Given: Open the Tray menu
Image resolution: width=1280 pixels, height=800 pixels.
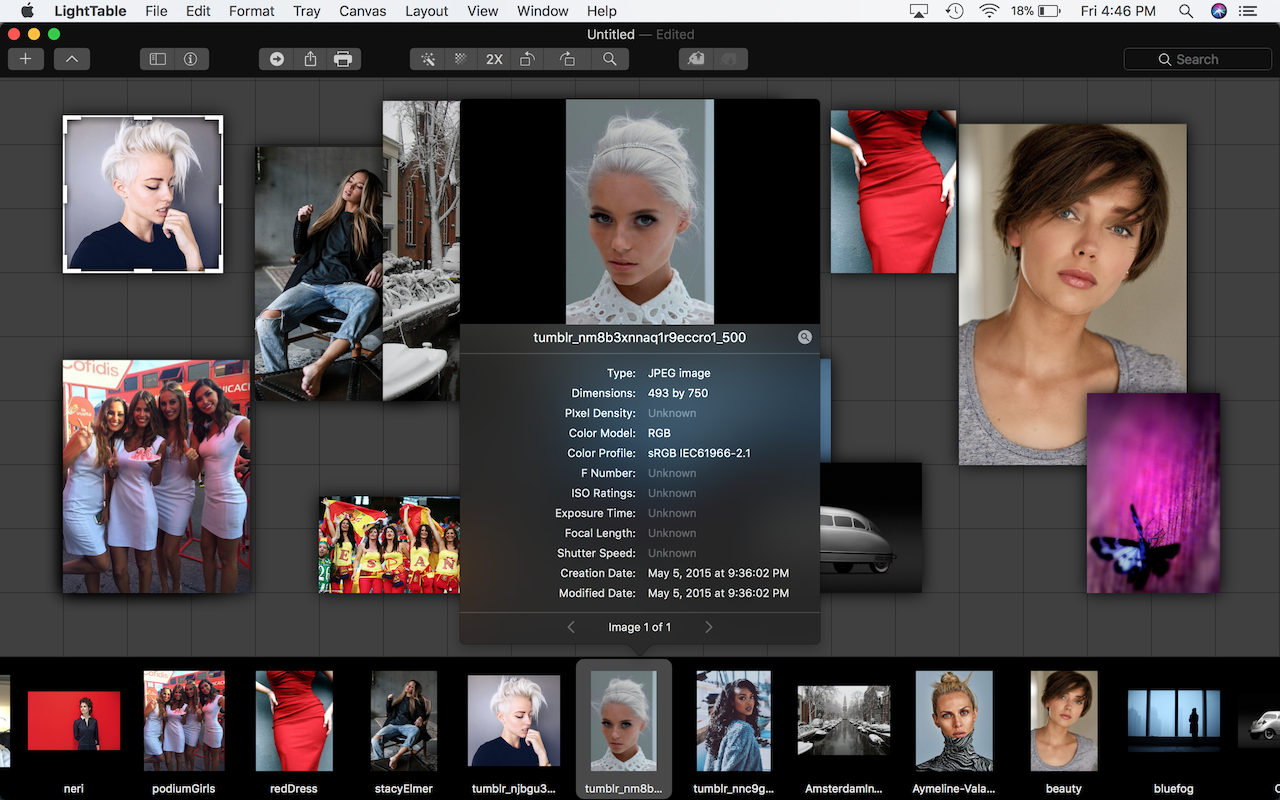Looking at the screenshot, I should [307, 11].
